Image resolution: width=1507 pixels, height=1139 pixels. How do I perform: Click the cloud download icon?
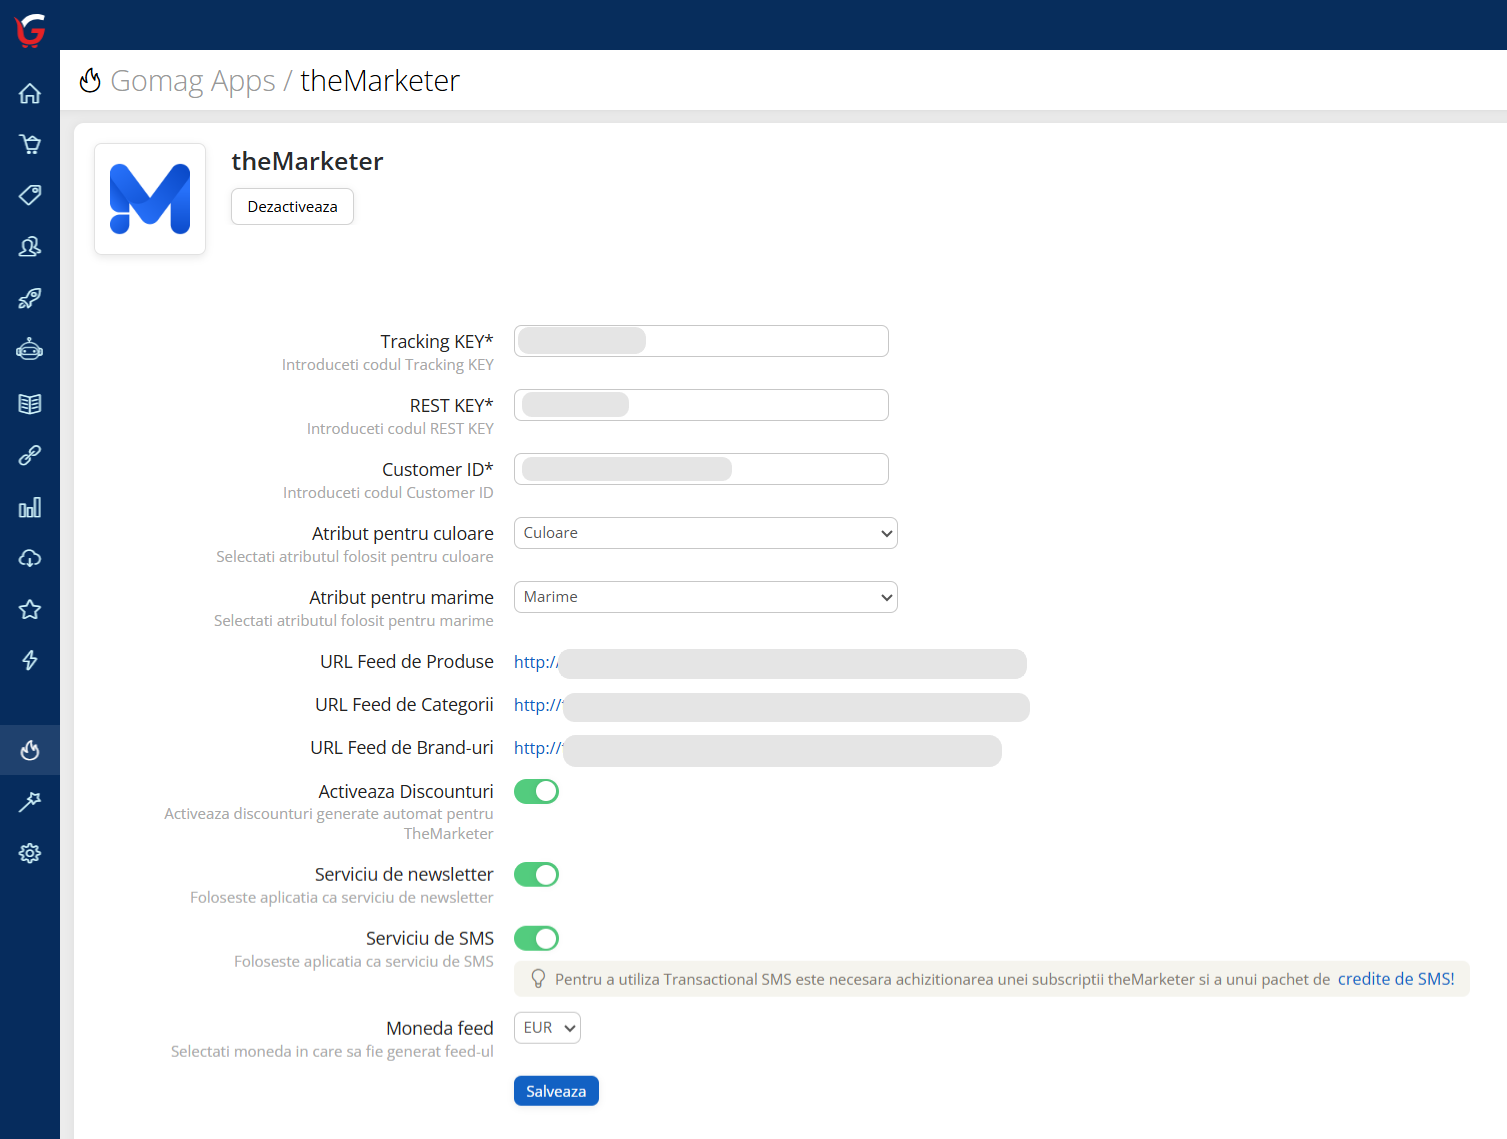coord(30,558)
